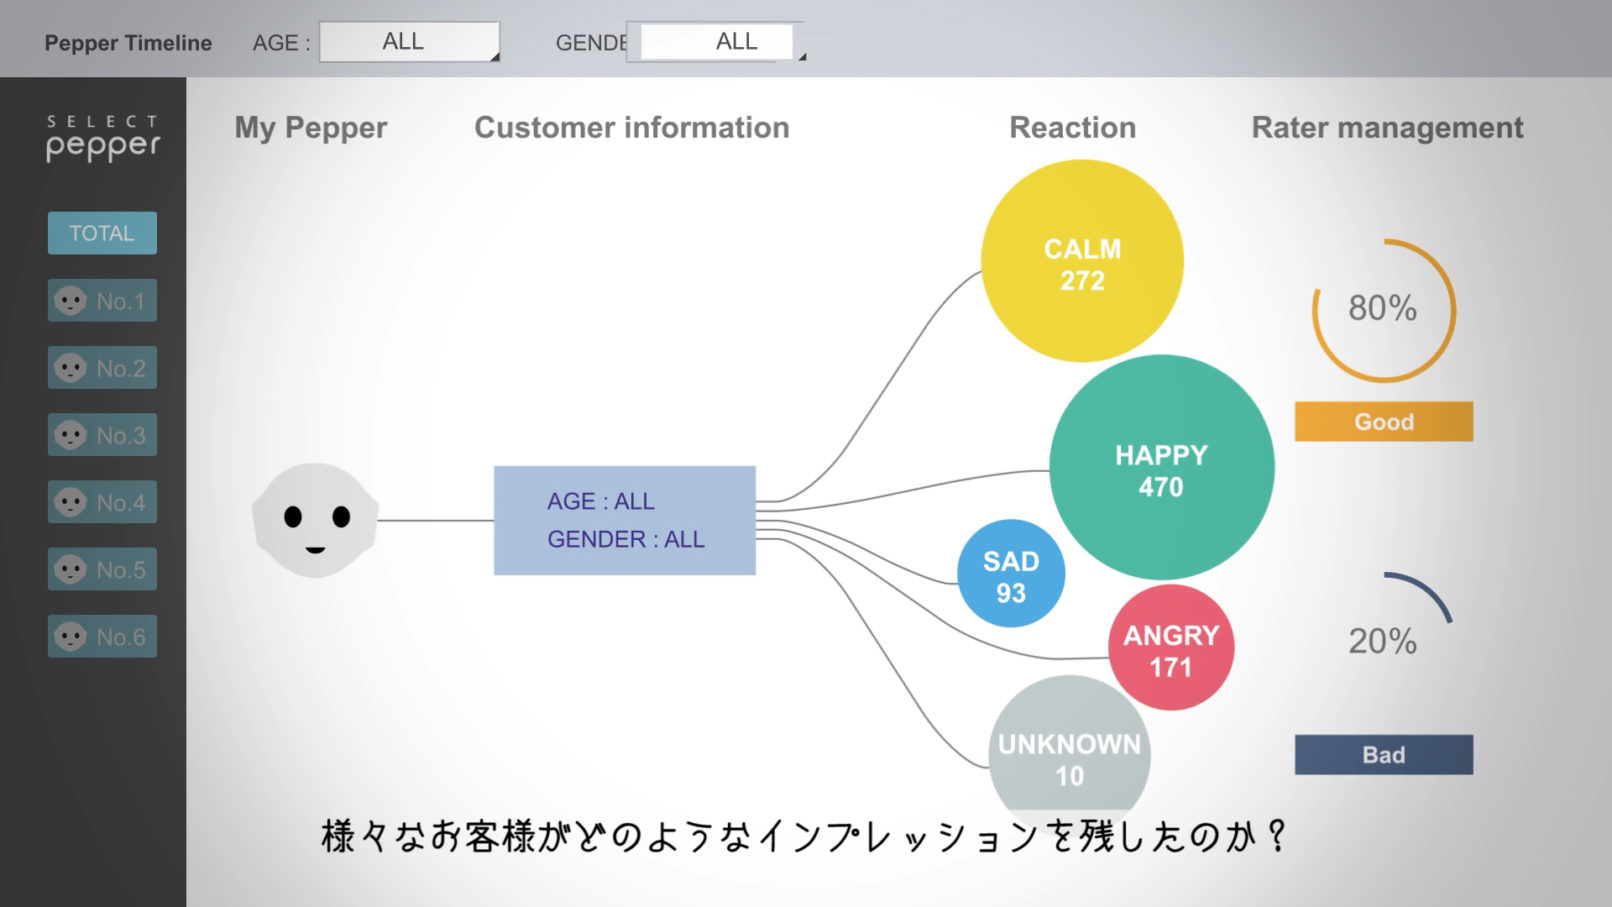Open the Reaction tab
The image size is (1612, 907).
tap(1072, 128)
